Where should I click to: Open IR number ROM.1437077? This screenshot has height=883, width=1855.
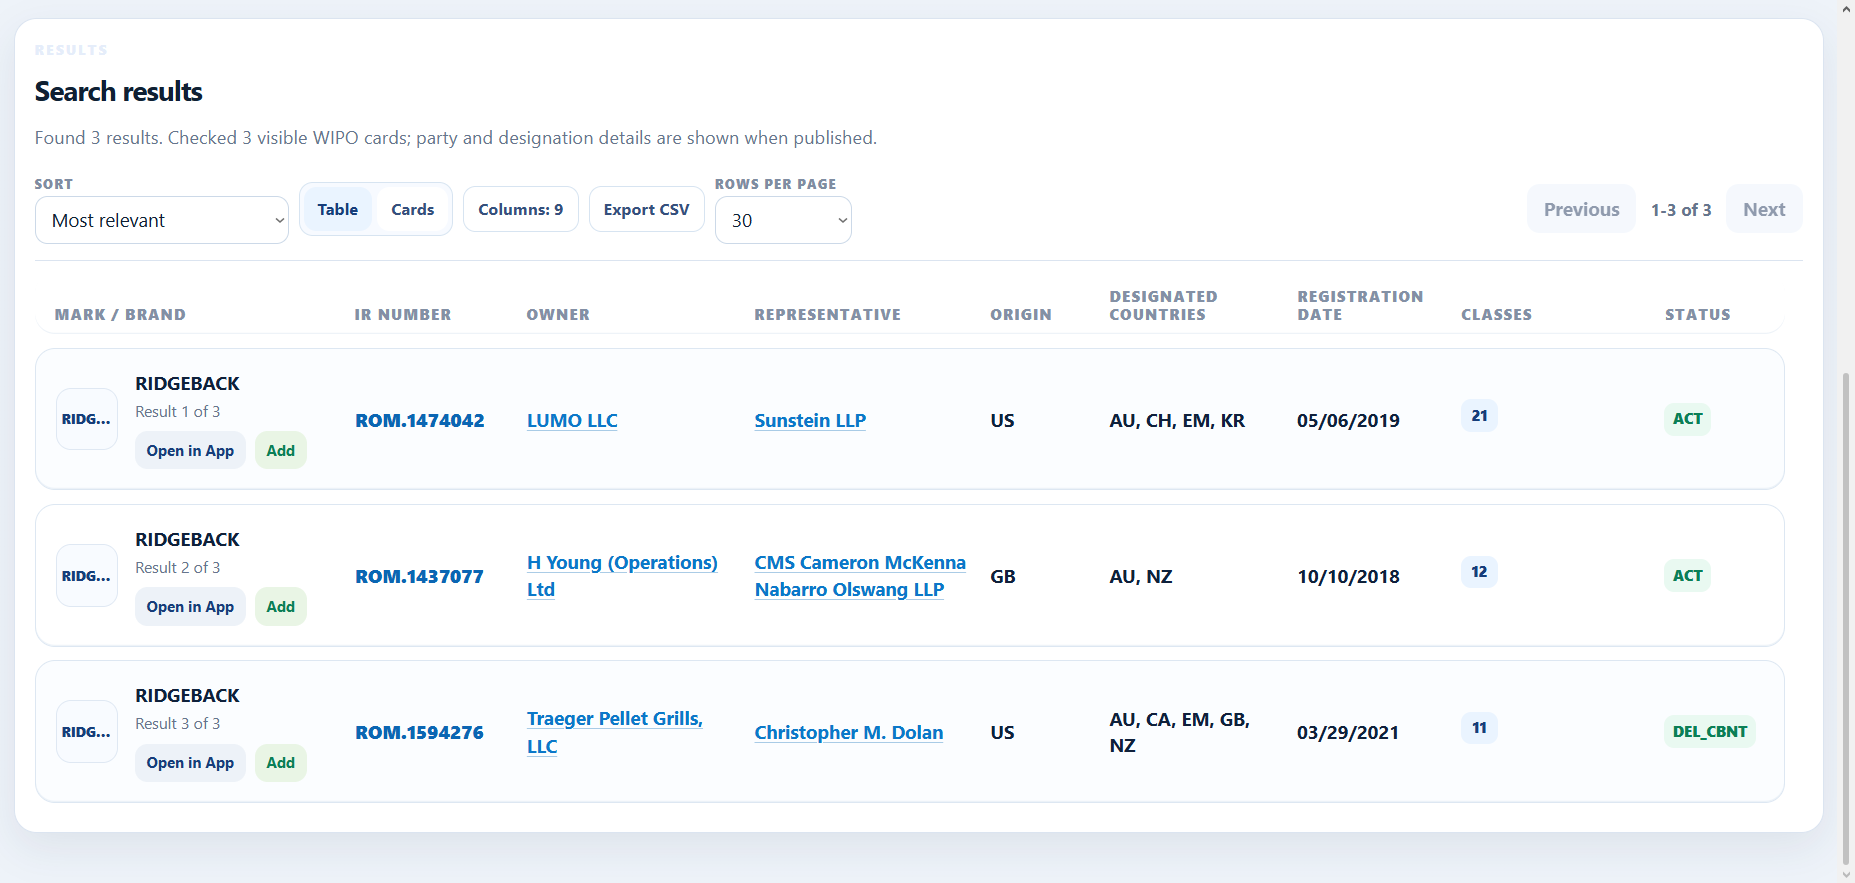click(420, 577)
